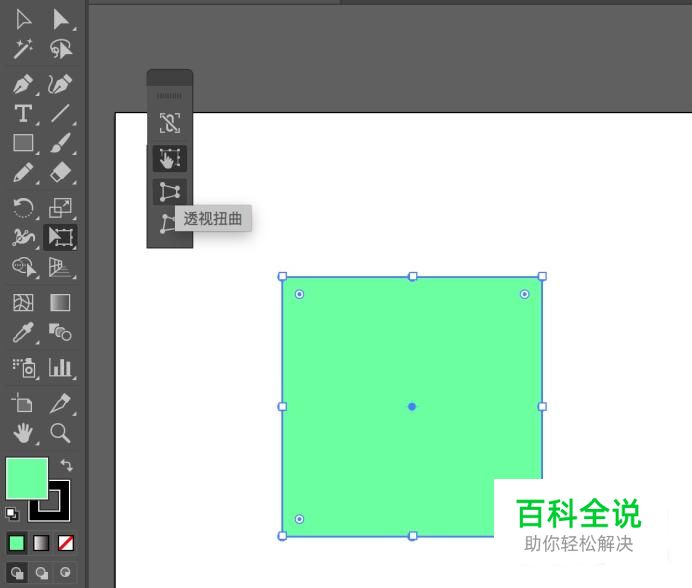Click the green Fill color box
Screen dimensions: 692x588
pos(27,479)
